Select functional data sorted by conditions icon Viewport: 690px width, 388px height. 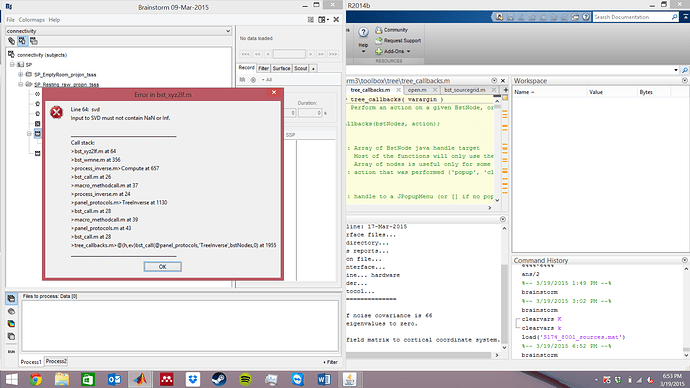(33, 41)
